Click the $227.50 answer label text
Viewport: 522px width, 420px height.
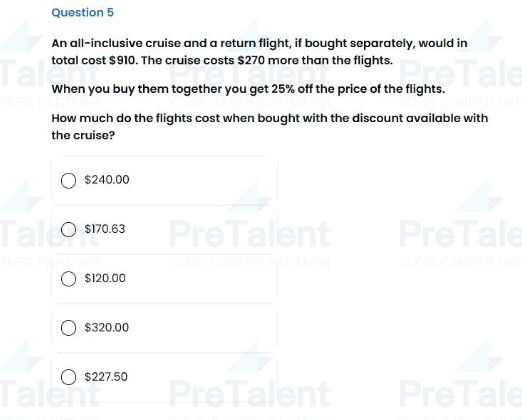pyautogui.click(x=106, y=377)
